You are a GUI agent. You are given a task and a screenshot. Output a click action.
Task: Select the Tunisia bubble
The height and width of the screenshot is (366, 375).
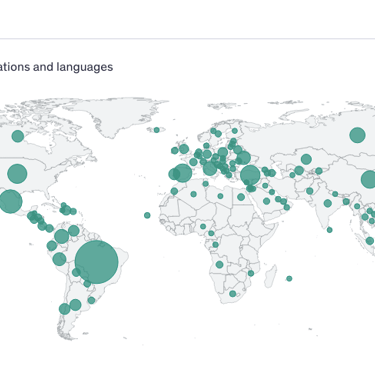[x=205, y=184]
